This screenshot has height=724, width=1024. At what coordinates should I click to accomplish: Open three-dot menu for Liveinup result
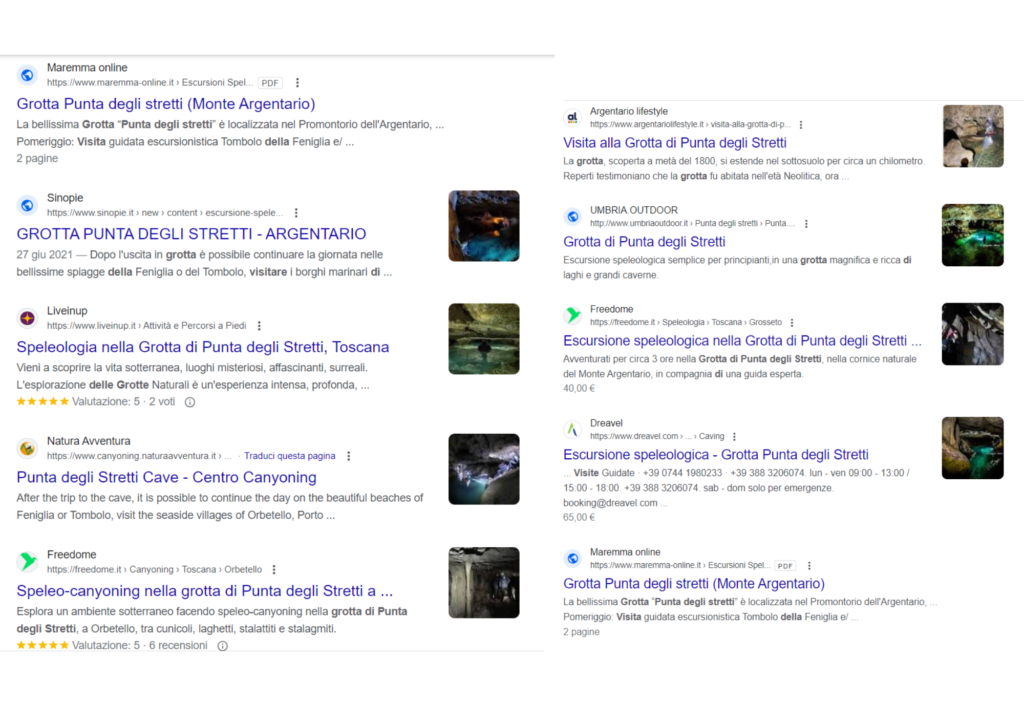(259, 326)
